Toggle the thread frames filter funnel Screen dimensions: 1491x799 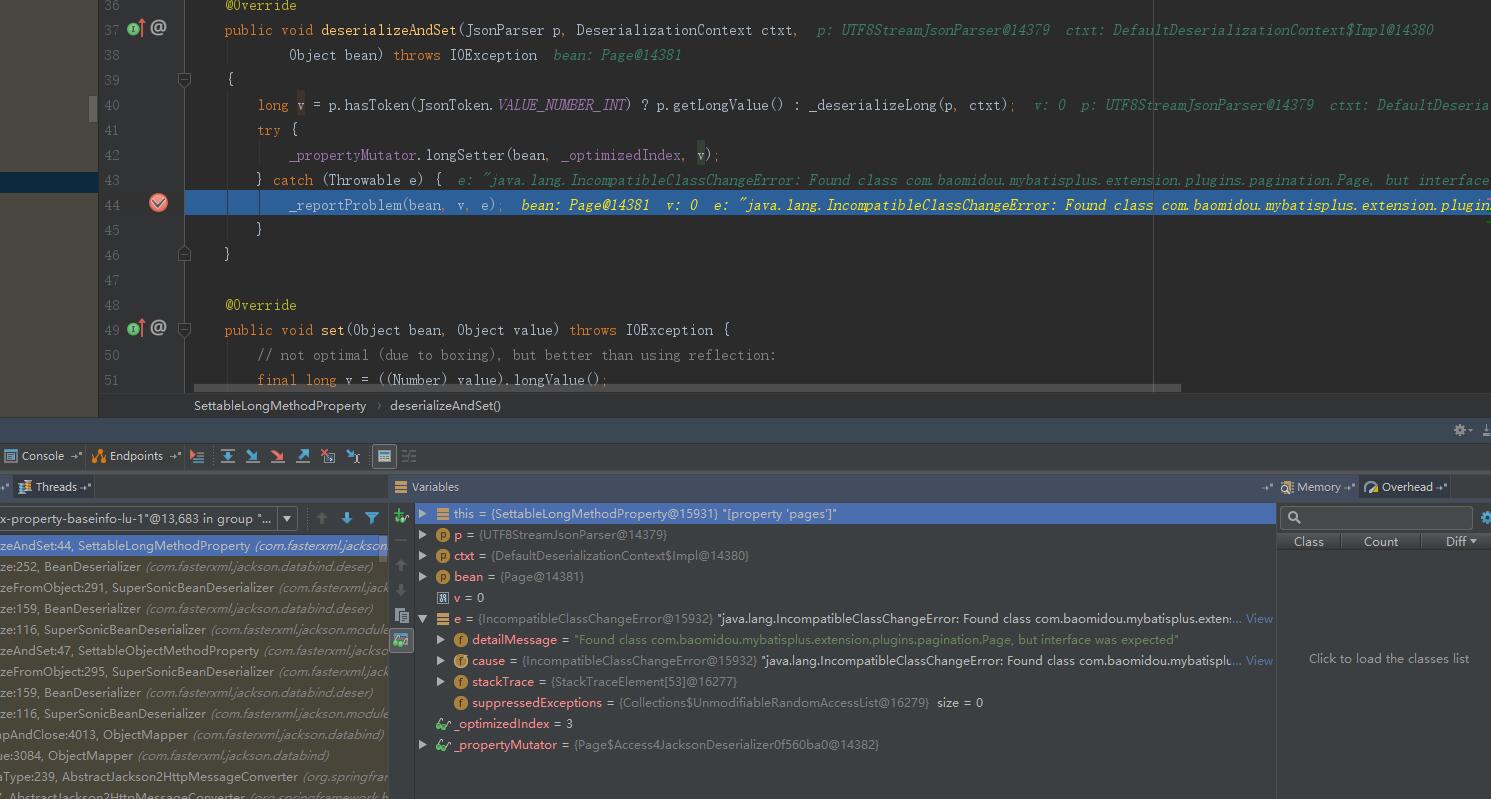(372, 518)
